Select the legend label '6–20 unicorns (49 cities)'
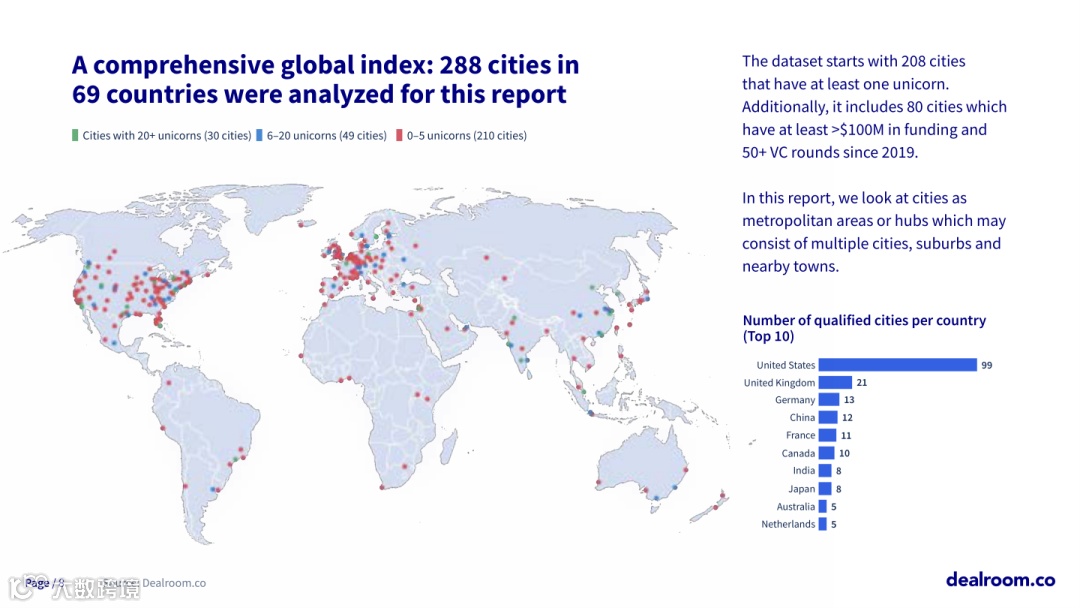Image resolution: width=1080 pixels, height=608 pixels. tap(326, 136)
